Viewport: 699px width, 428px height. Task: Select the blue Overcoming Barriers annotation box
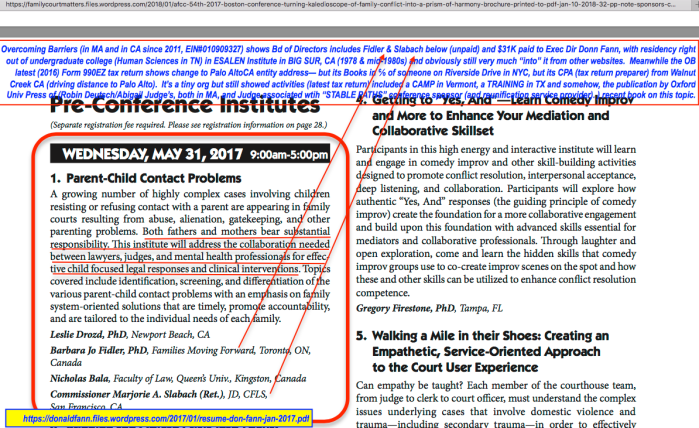point(349,69)
